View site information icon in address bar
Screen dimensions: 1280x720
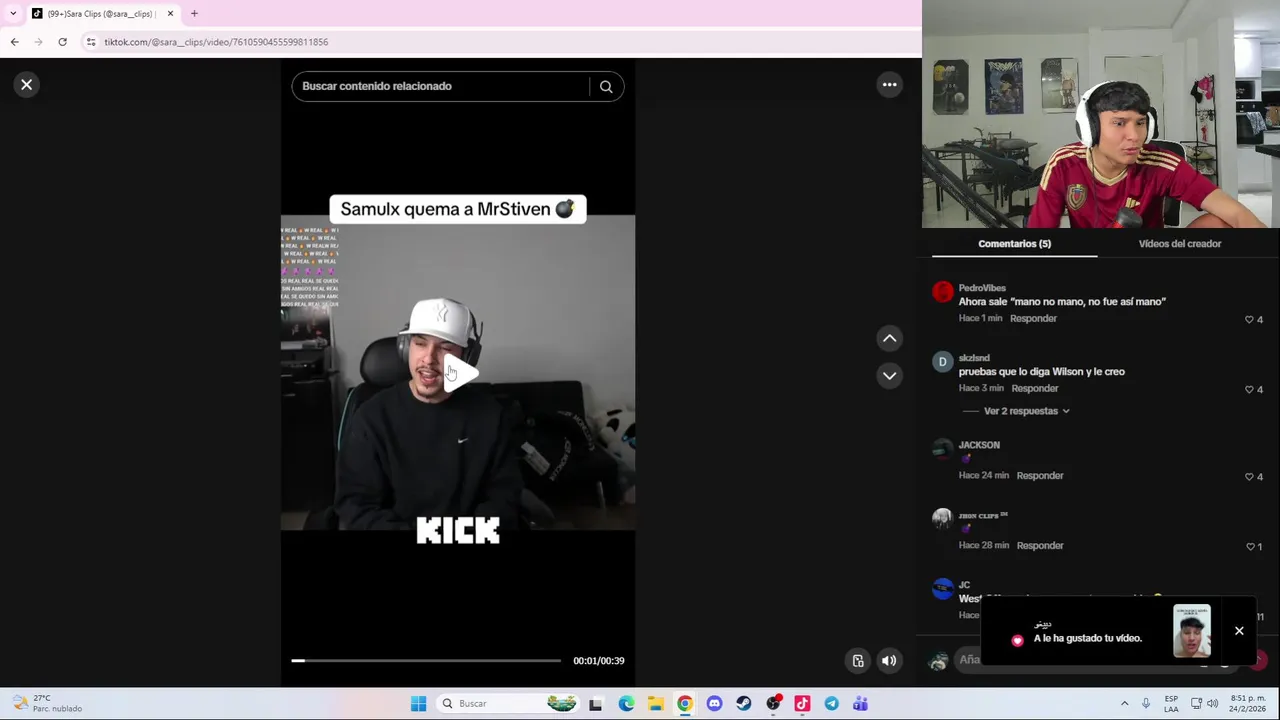point(90,42)
